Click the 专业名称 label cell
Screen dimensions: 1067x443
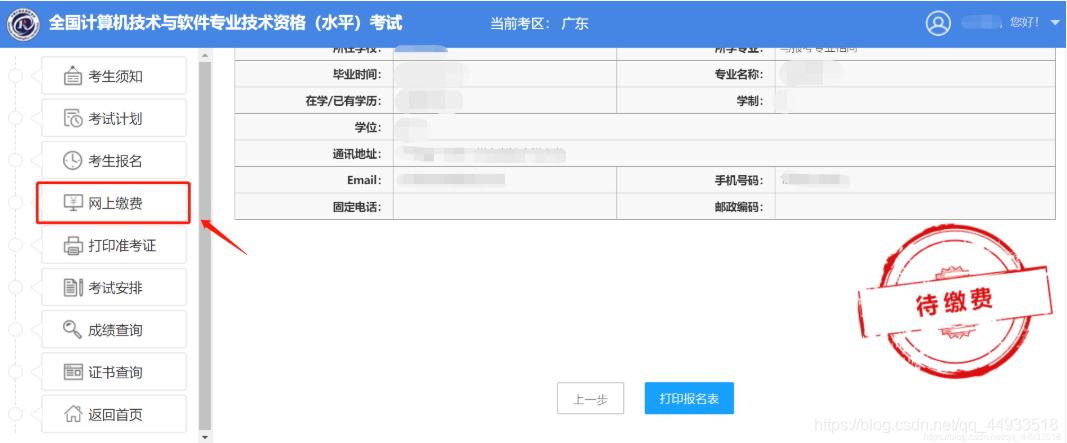point(696,74)
